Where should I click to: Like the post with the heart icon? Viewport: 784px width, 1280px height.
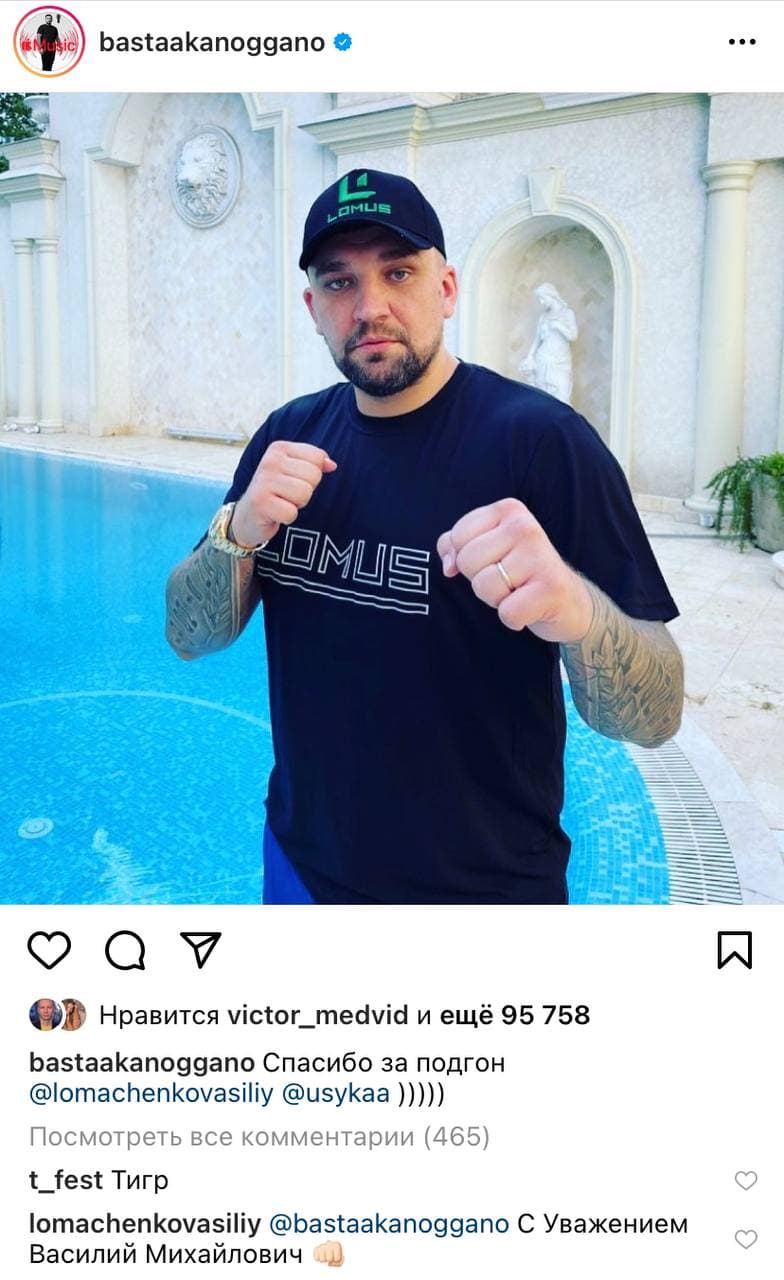(49, 950)
